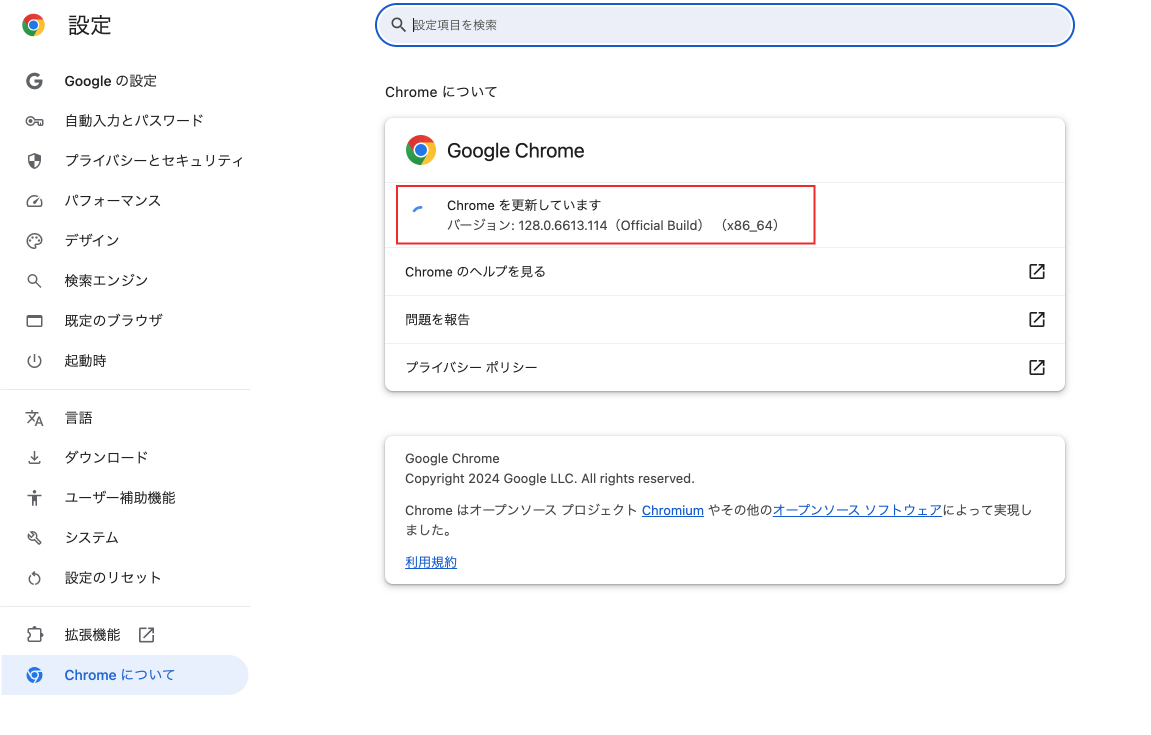This screenshot has height=735, width=1151.
Task: Click the accessibility figure icon for ユーザー補助機能
Action: coord(35,498)
